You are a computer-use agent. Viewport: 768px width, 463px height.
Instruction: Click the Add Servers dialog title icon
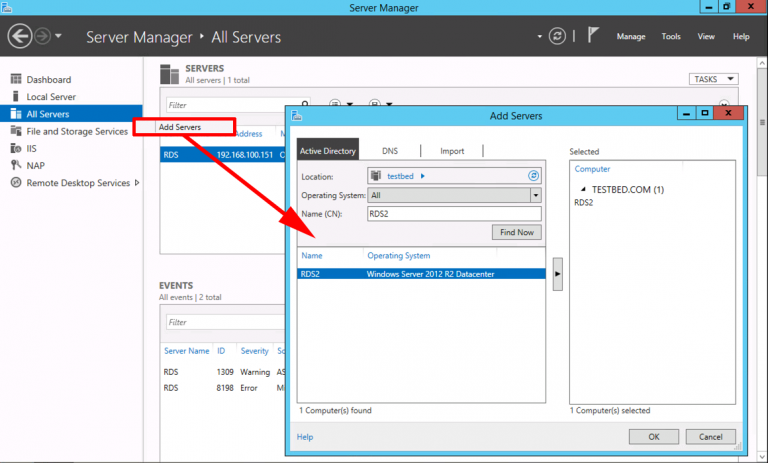coord(296,116)
